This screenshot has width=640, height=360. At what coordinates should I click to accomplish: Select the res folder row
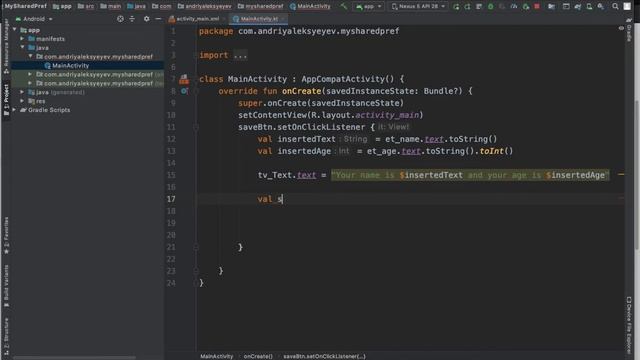[x=87, y=101]
